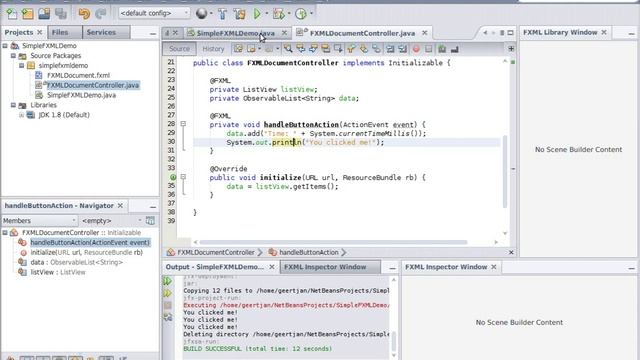Viewport: 640px width, 360px height.
Task: Select listView : ListView member
Action: click(x=58, y=272)
